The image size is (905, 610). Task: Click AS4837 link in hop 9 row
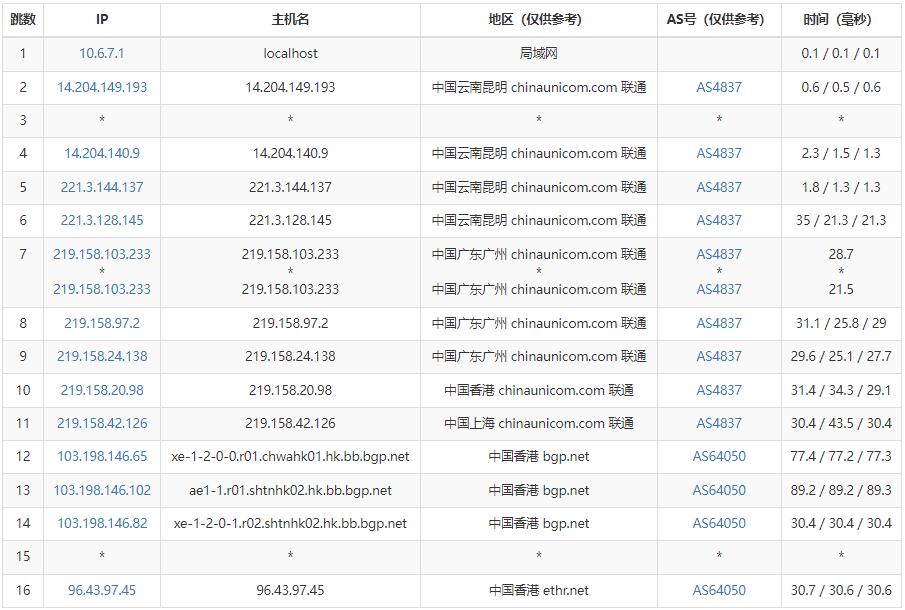pyautogui.click(x=719, y=356)
